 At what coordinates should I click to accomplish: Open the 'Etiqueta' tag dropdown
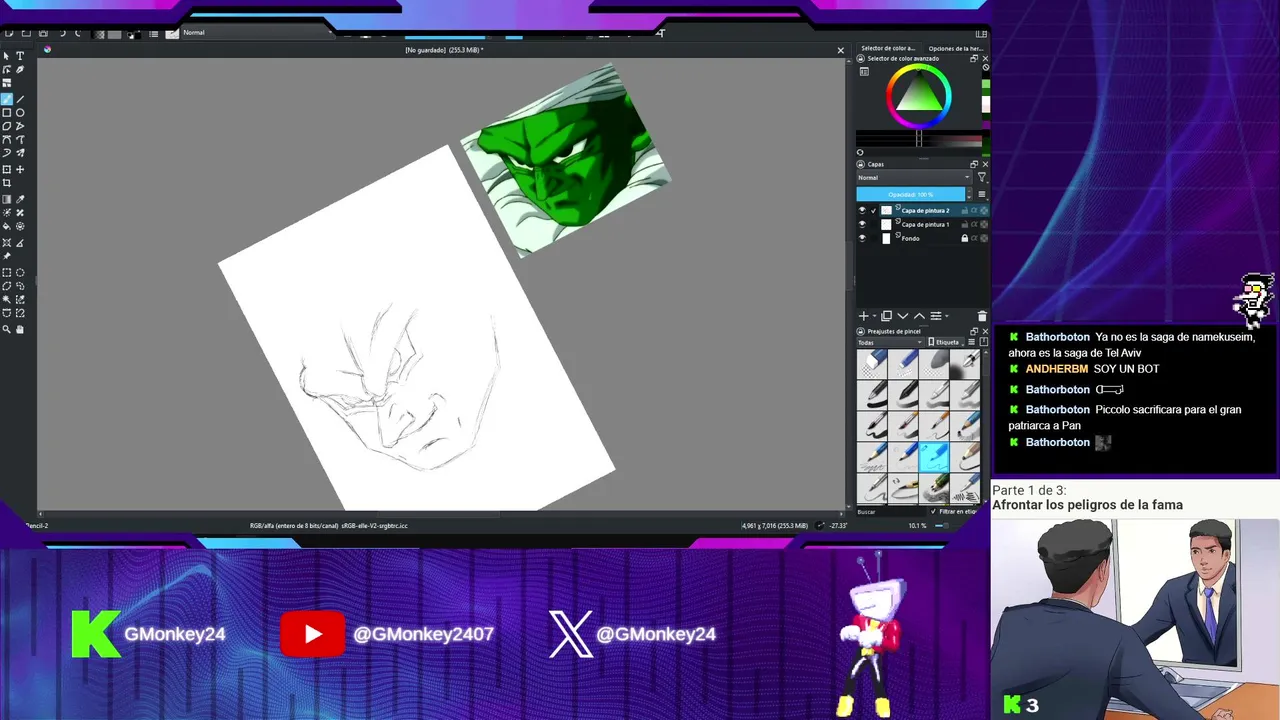tap(945, 342)
